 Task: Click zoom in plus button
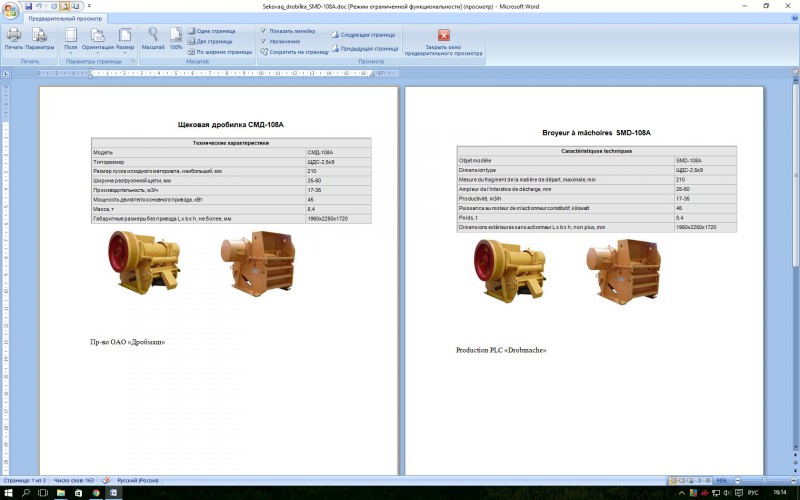tap(793, 481)
